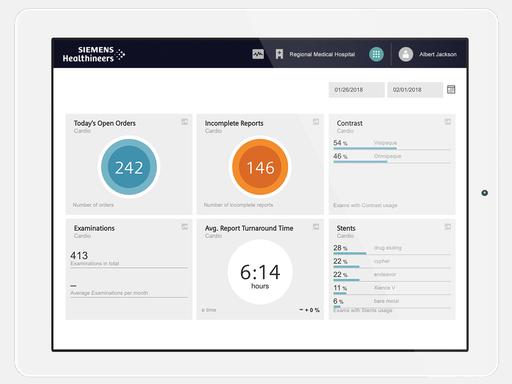Open the Albert Jackson account name
Screen dimensions: 512x384
(x=438, y=54)
